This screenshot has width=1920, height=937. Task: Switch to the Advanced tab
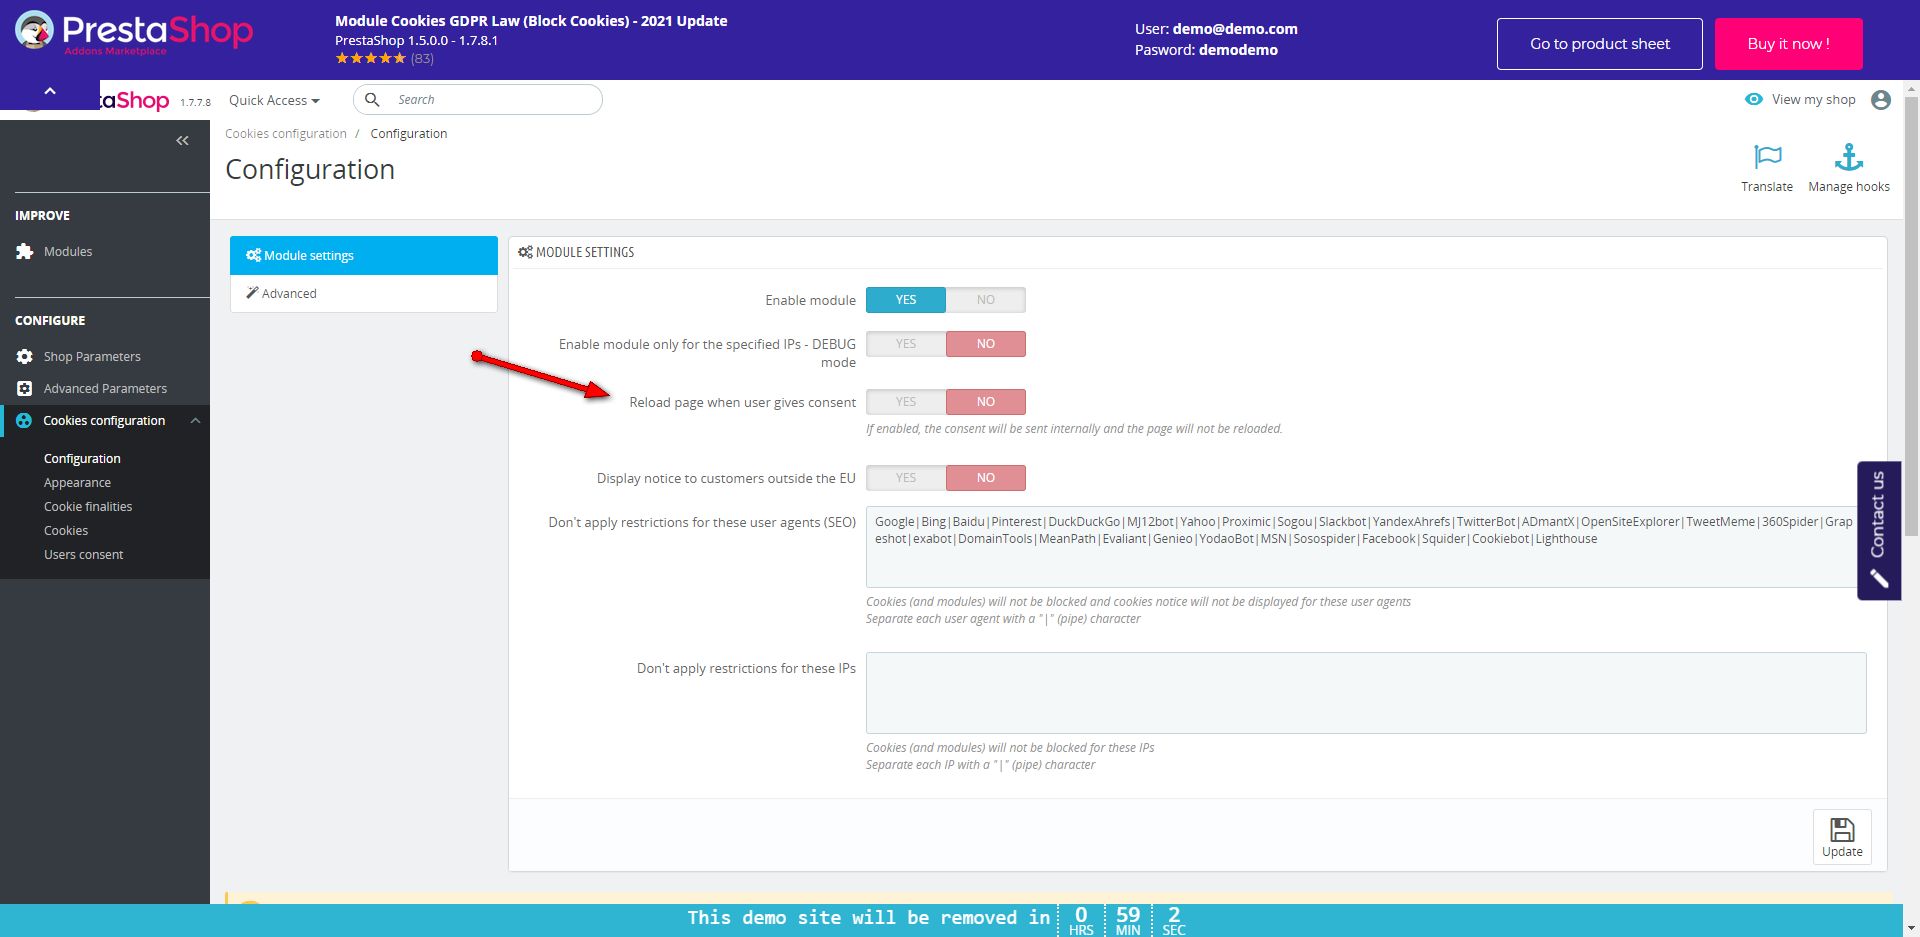tap(364, 293)
